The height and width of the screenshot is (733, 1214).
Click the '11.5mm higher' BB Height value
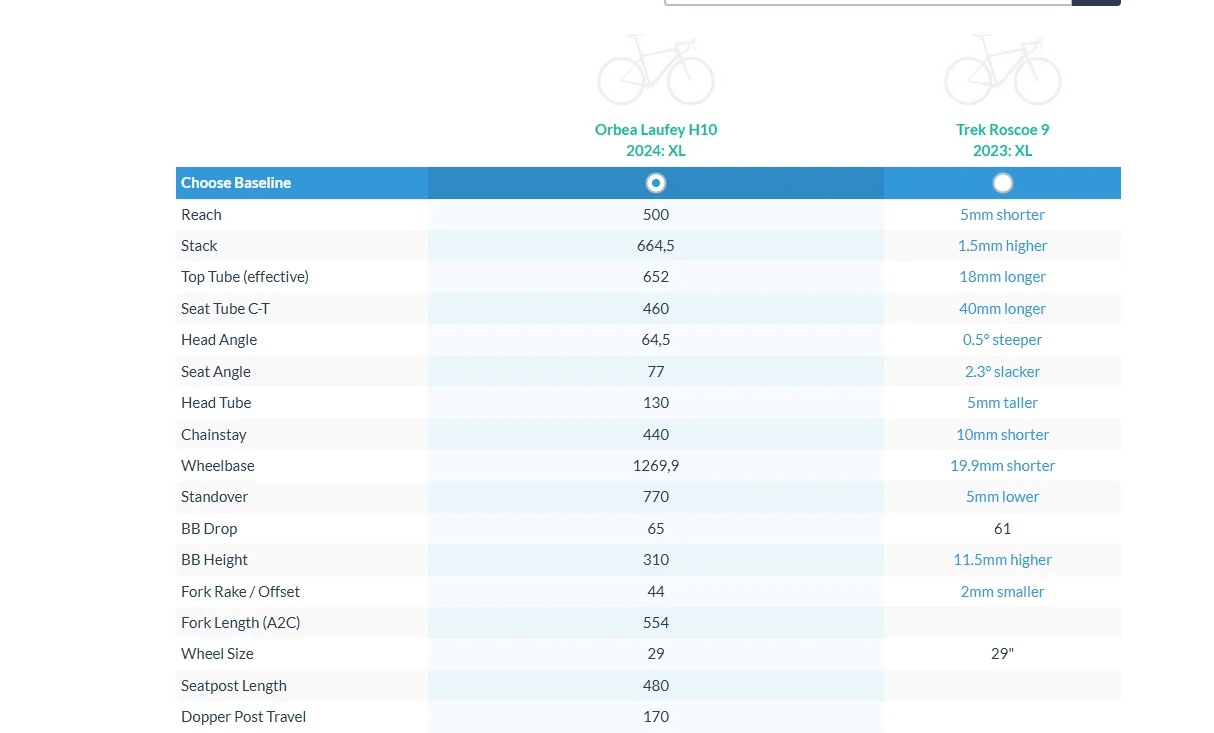[1002, 560]
